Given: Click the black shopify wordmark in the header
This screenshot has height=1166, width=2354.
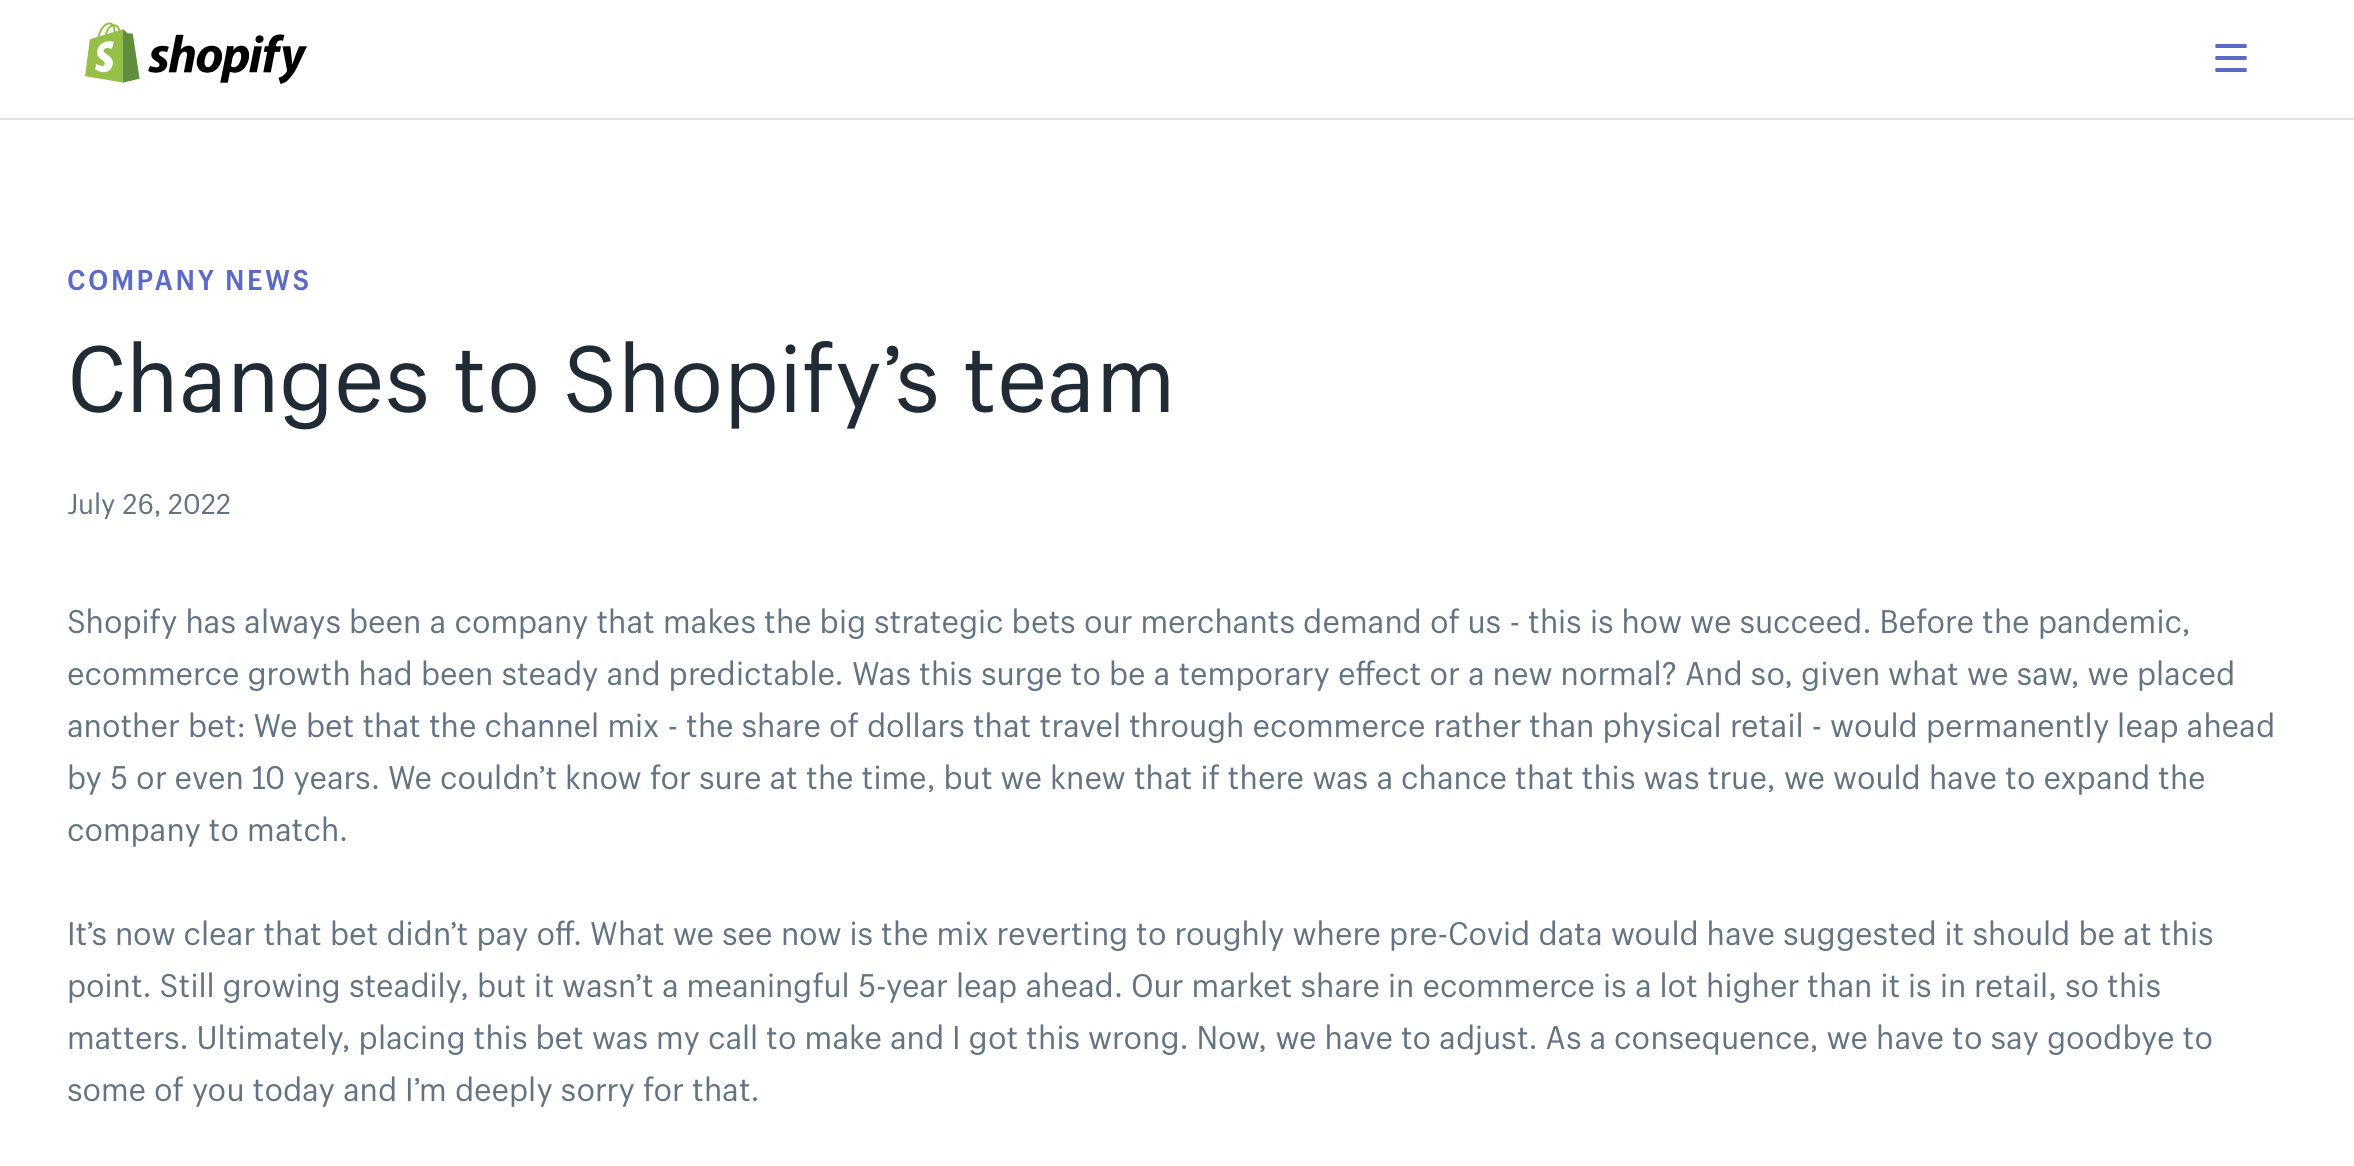Looking at the screenshot, I should tap(227, 58).
